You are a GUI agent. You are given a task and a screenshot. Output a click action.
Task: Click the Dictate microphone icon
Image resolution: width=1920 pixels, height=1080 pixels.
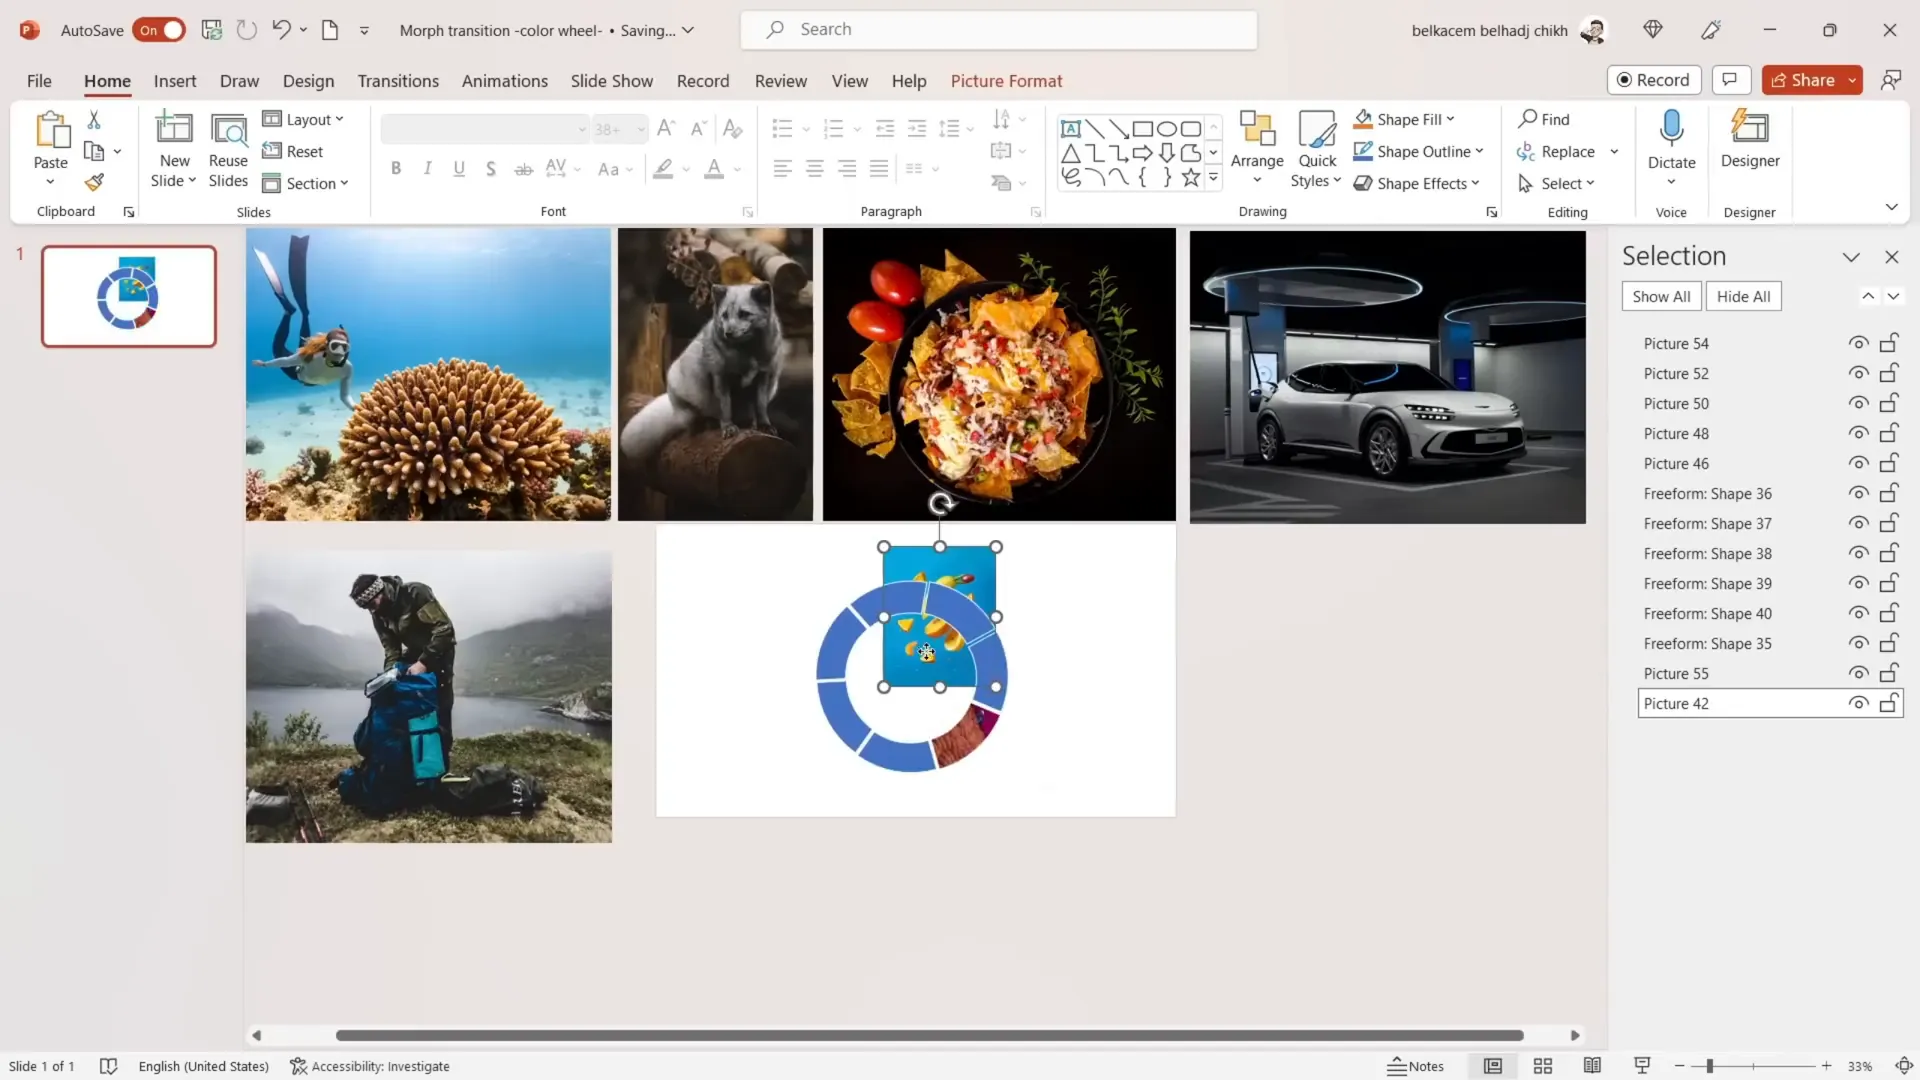pos(1671,128)
